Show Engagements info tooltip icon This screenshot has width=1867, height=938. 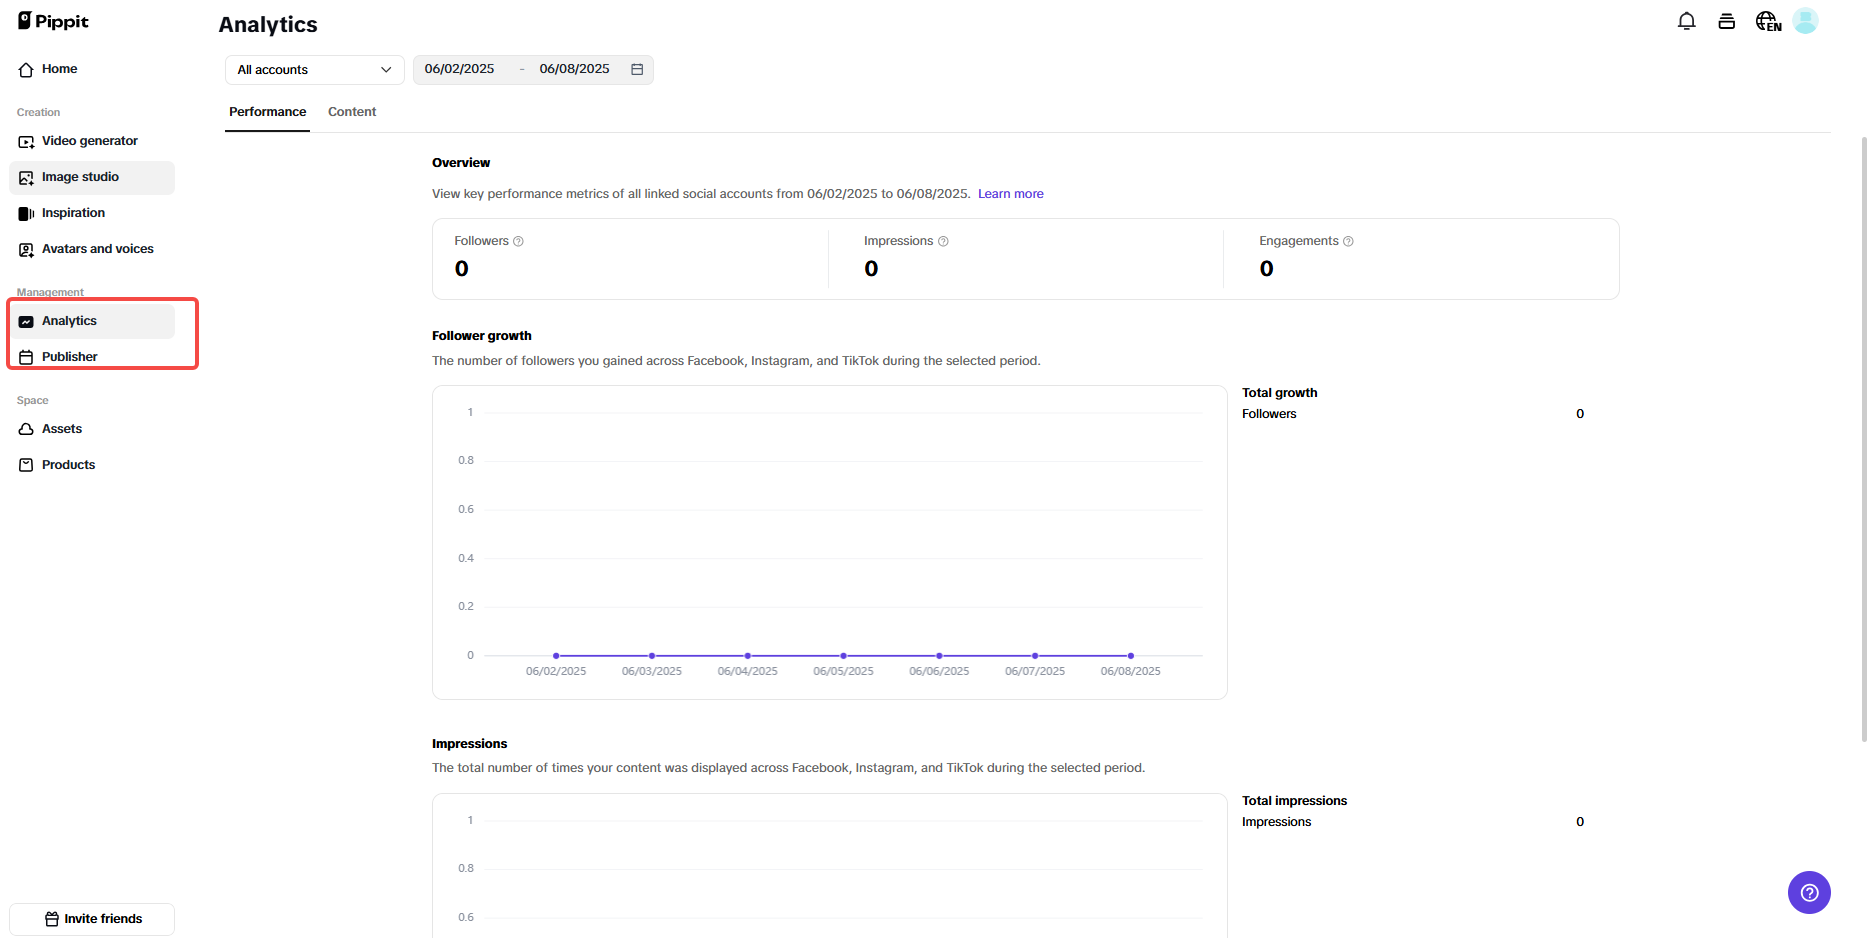[1348, 241]
